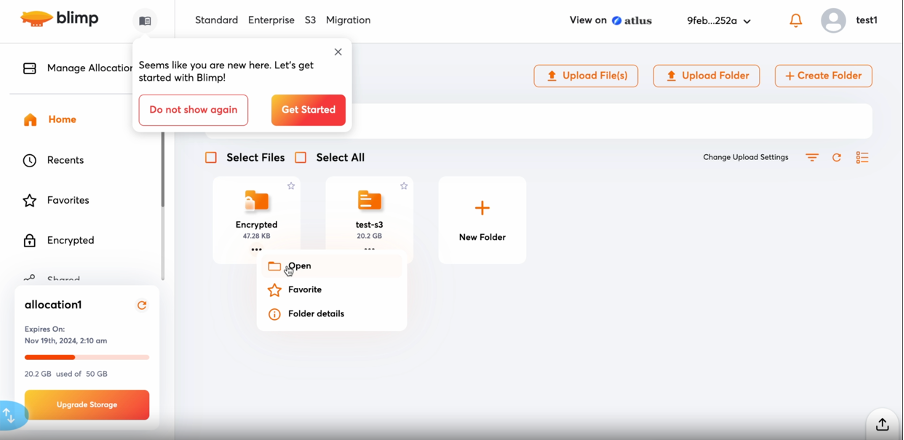904x440 pixels.
Task: Toggle the sidebar collapse icon
Action: (145, 21)
